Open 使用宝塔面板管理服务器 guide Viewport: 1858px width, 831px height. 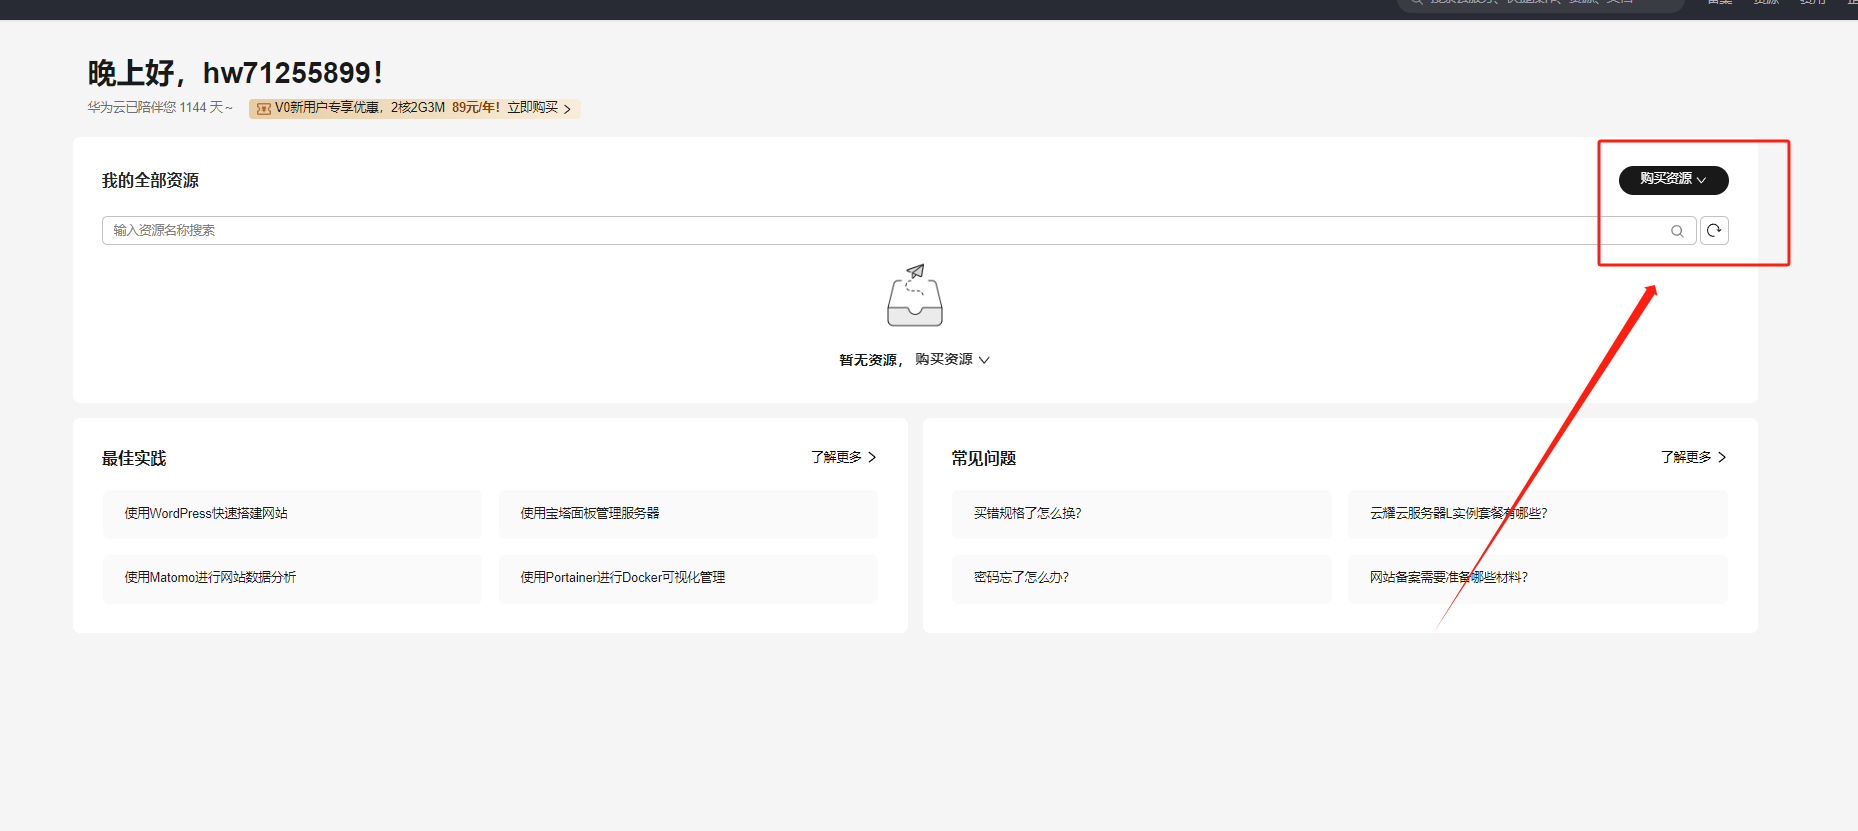click(688, 514)
